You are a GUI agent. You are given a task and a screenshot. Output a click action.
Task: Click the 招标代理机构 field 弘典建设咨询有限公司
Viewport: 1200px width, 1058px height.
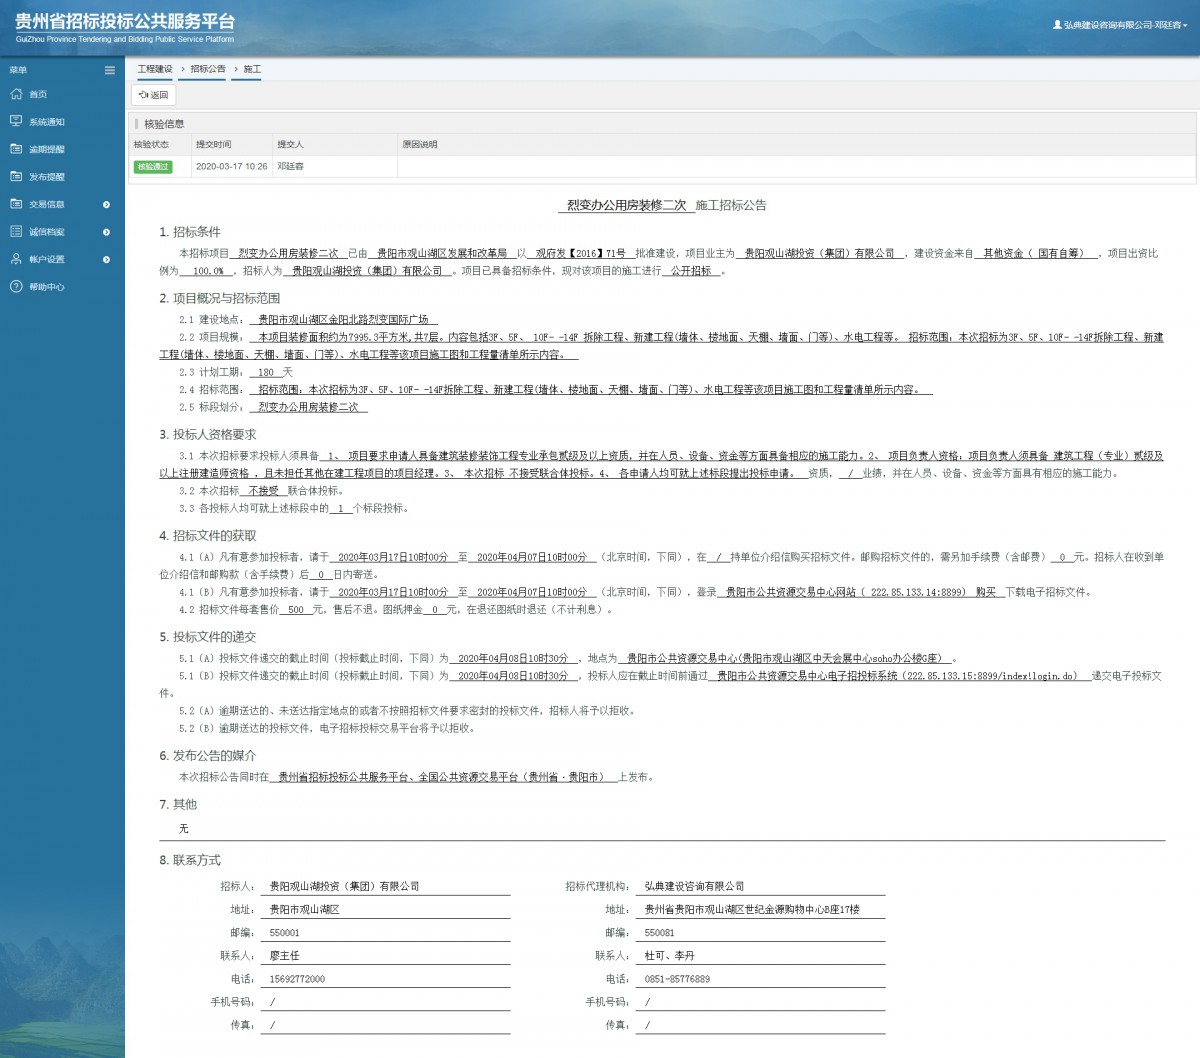point(695,887)
